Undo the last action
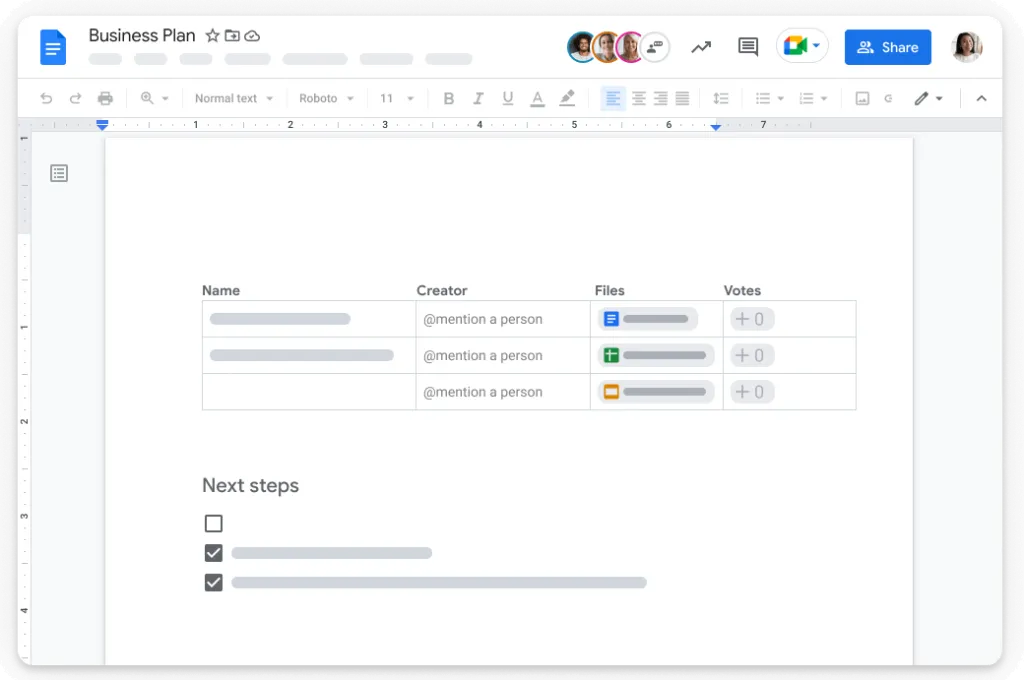Viewport: 1024px width, 680px height. (x=46, y=98)
